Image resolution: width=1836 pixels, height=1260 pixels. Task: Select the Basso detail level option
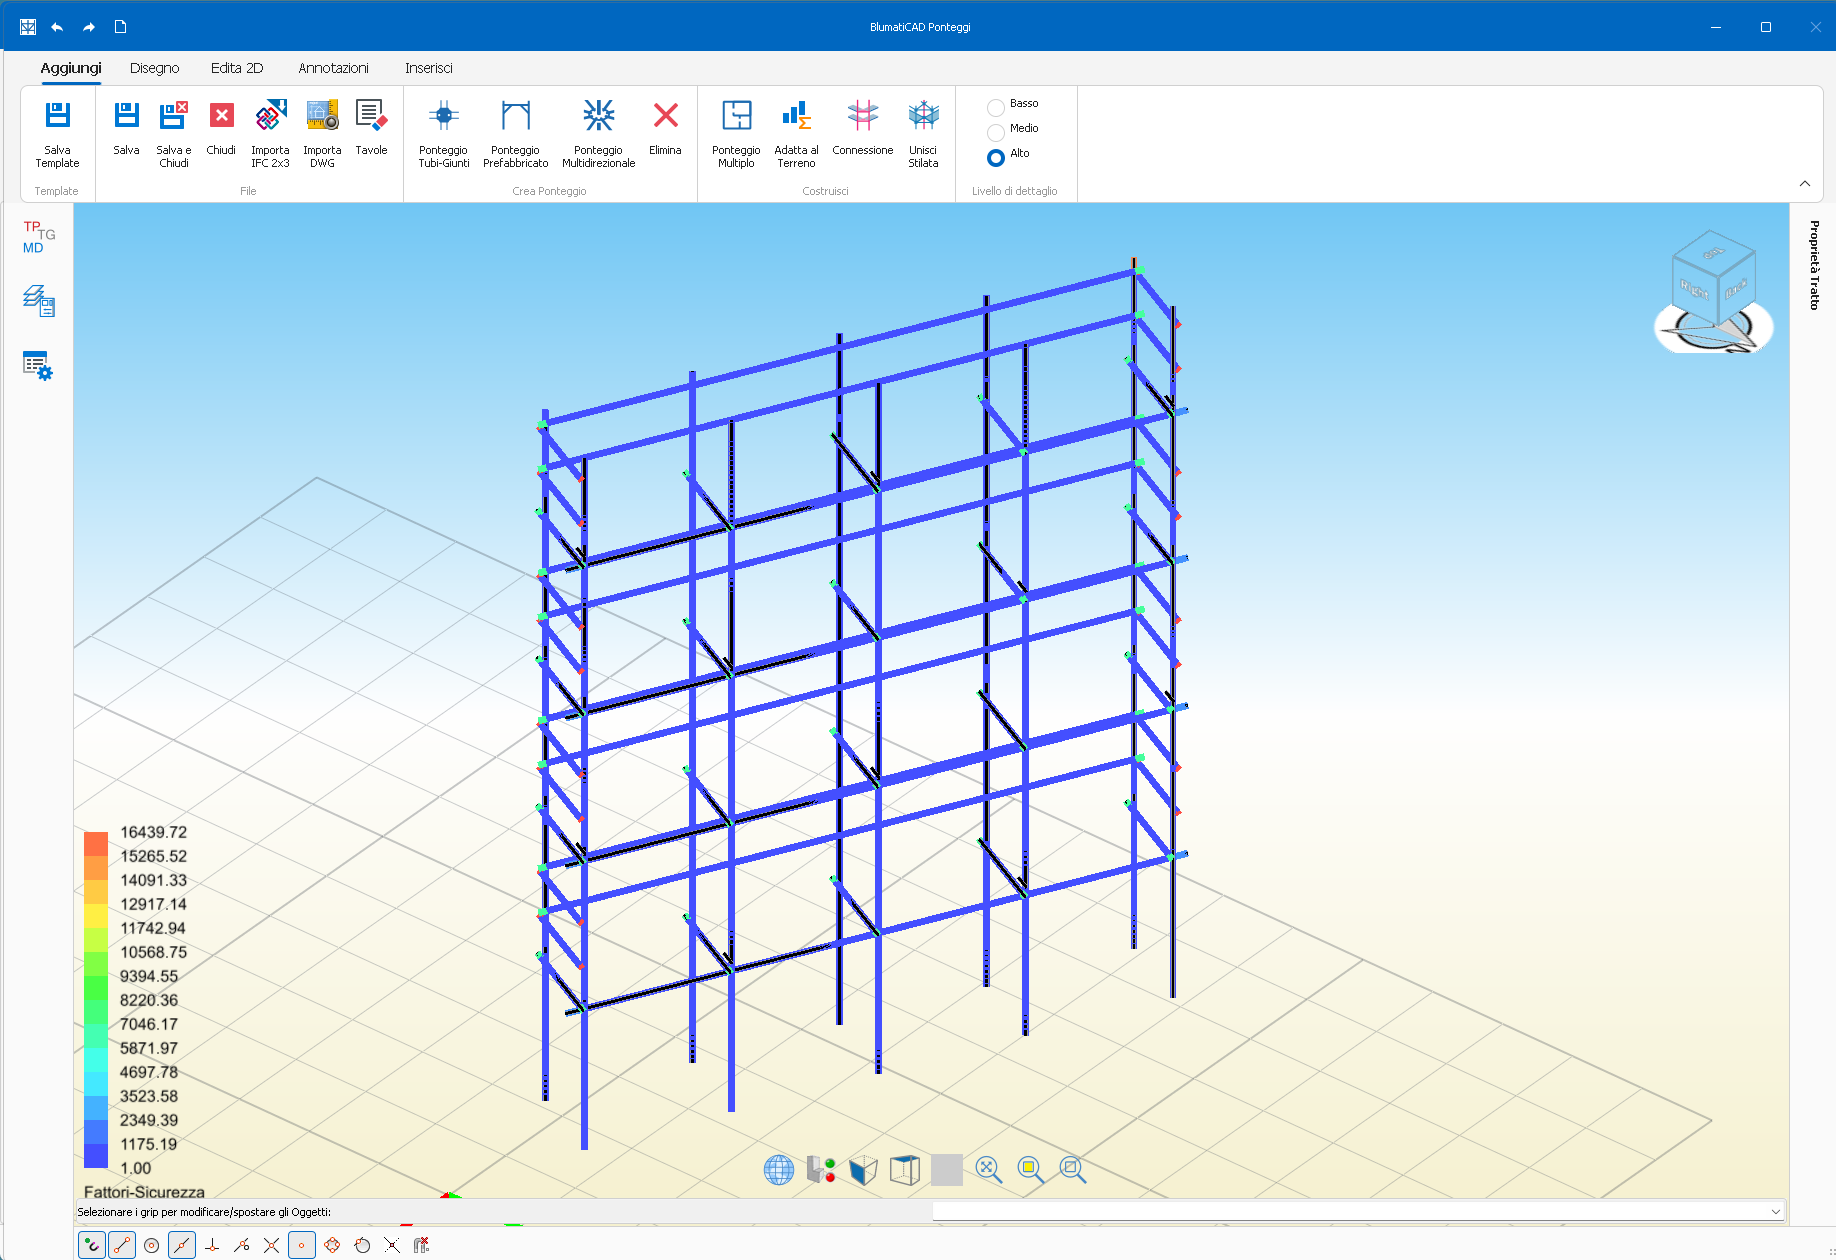click(996, 105)
